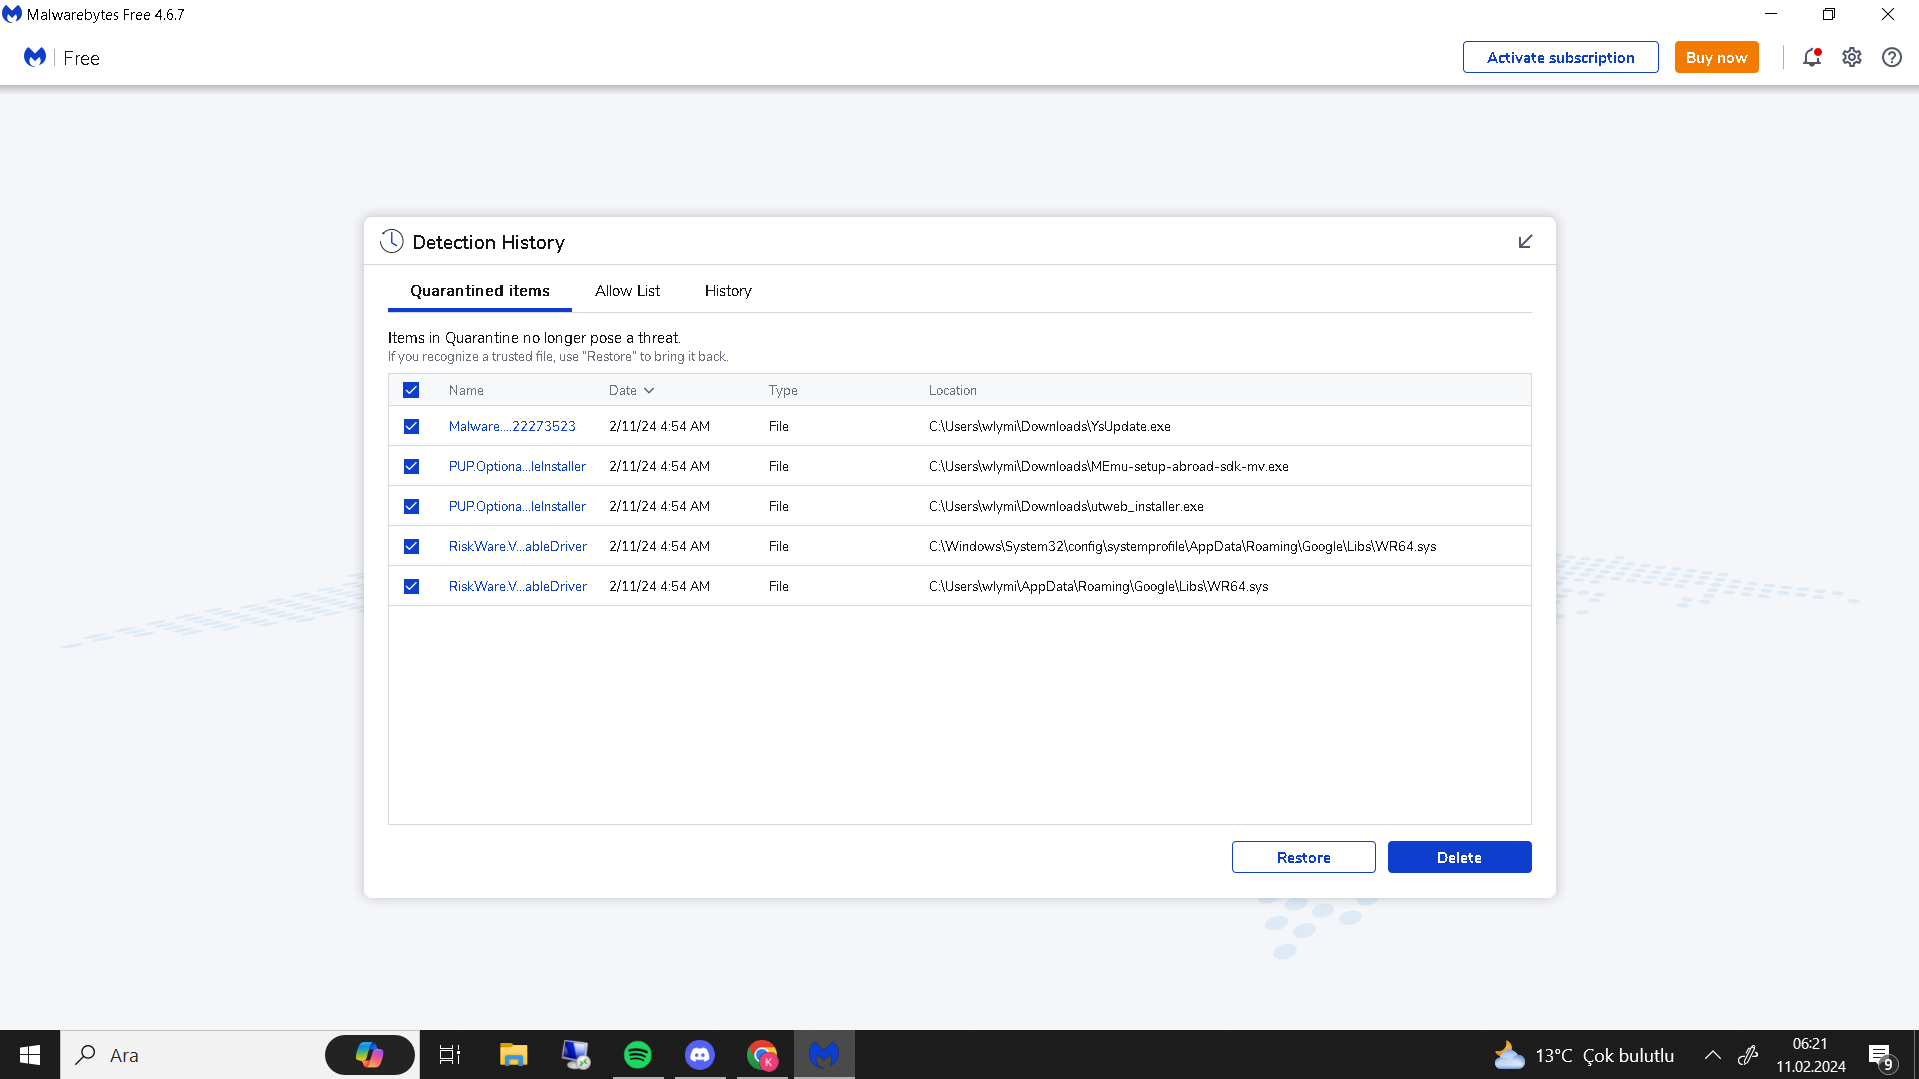The image size is (1919, 1079).
Task: Click the Malwarebytes taskbar icon
Action: (824, 1055)
